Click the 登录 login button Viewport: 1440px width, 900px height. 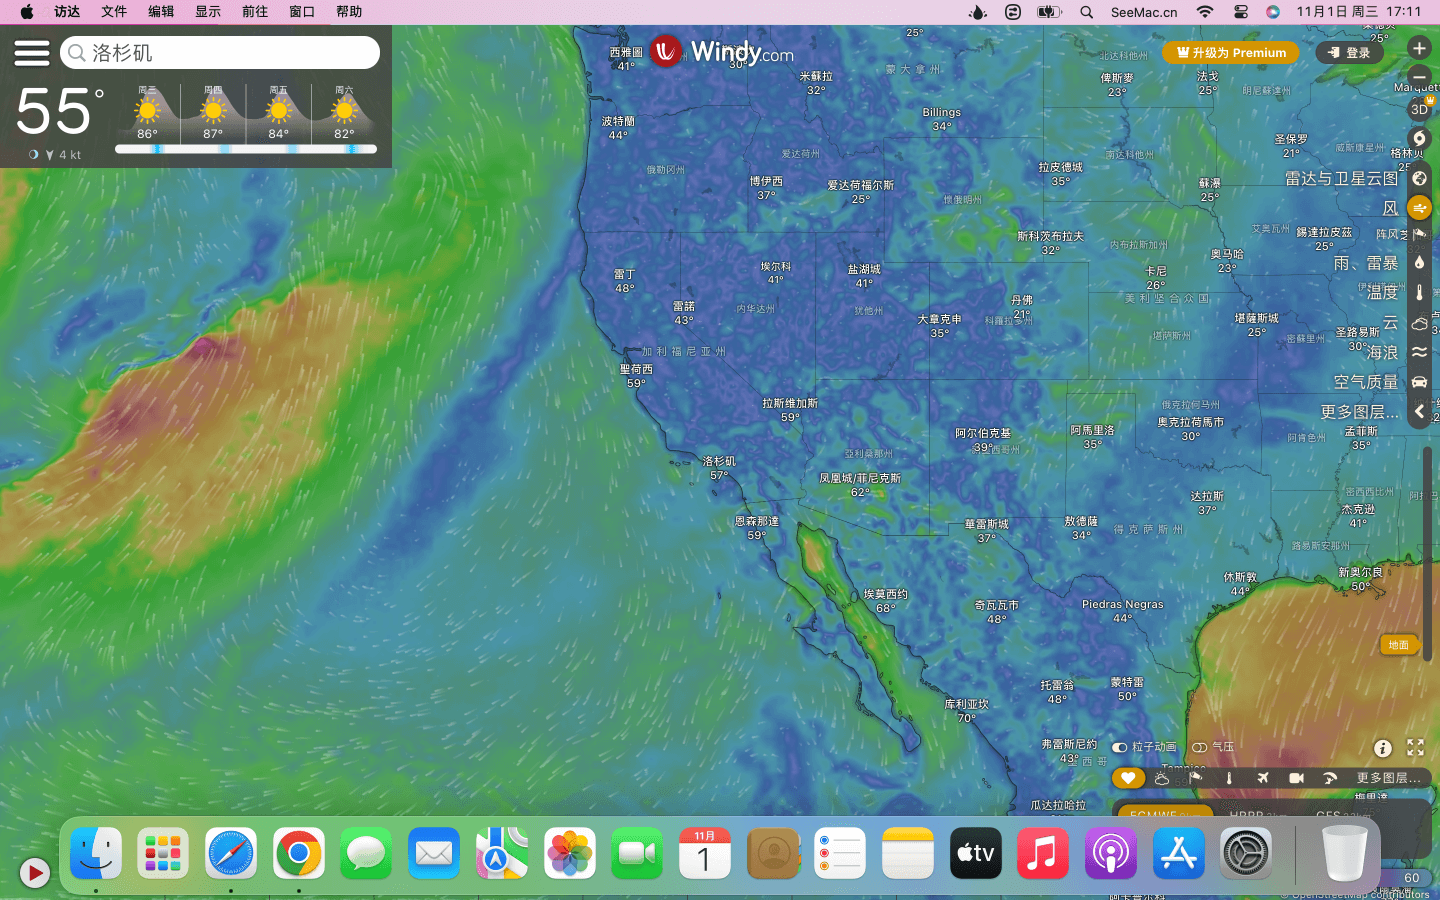point(1350,53)
